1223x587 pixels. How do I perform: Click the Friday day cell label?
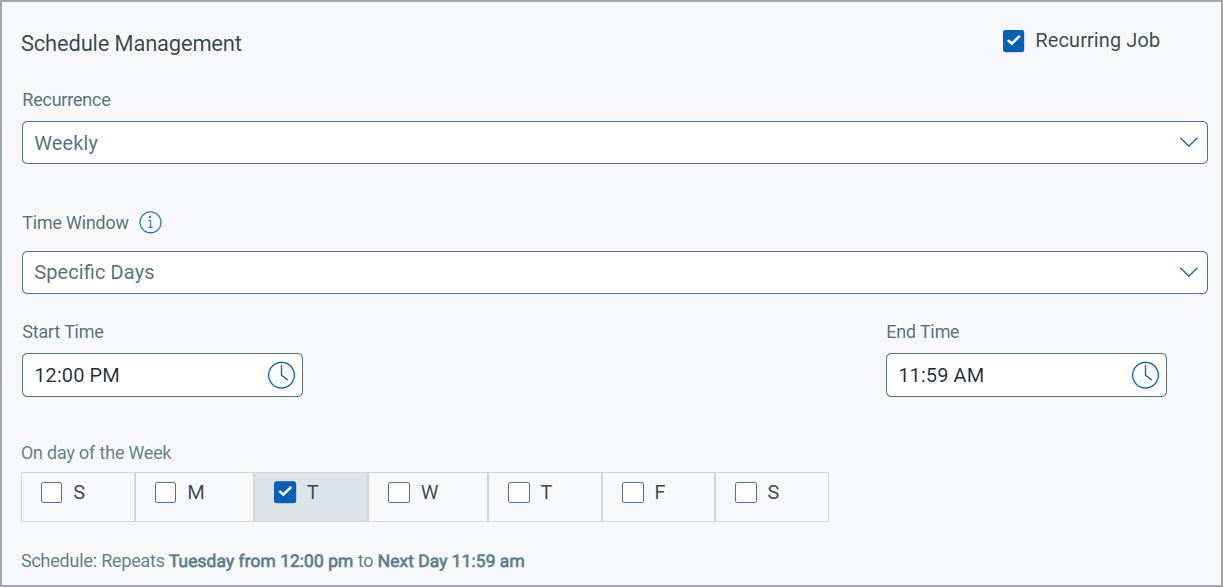659,492
